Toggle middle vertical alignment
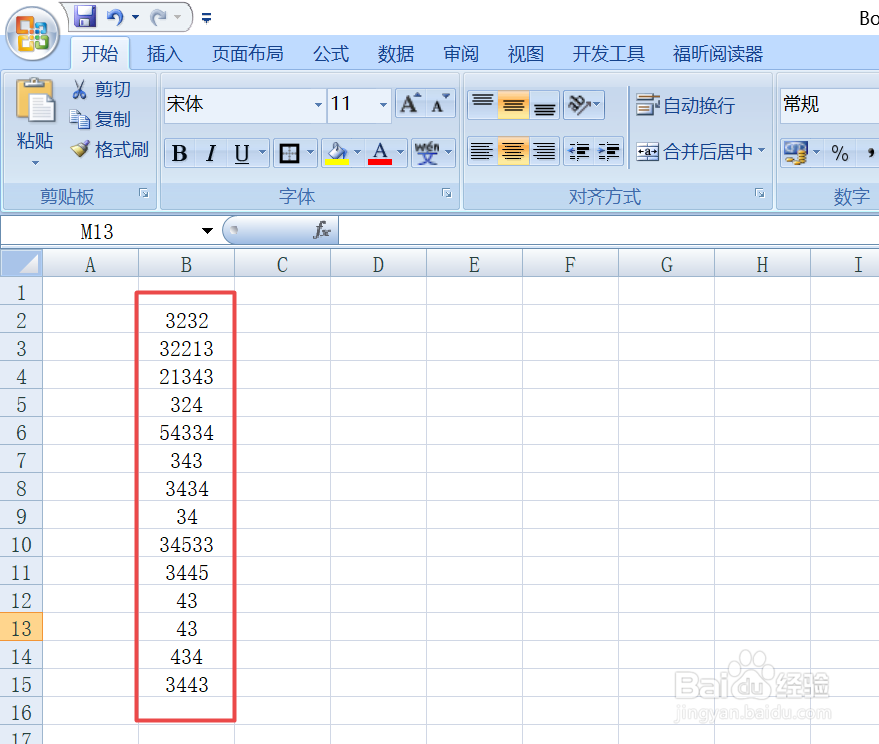Screen dimensions: 879x744 click(x=513, y=104)
